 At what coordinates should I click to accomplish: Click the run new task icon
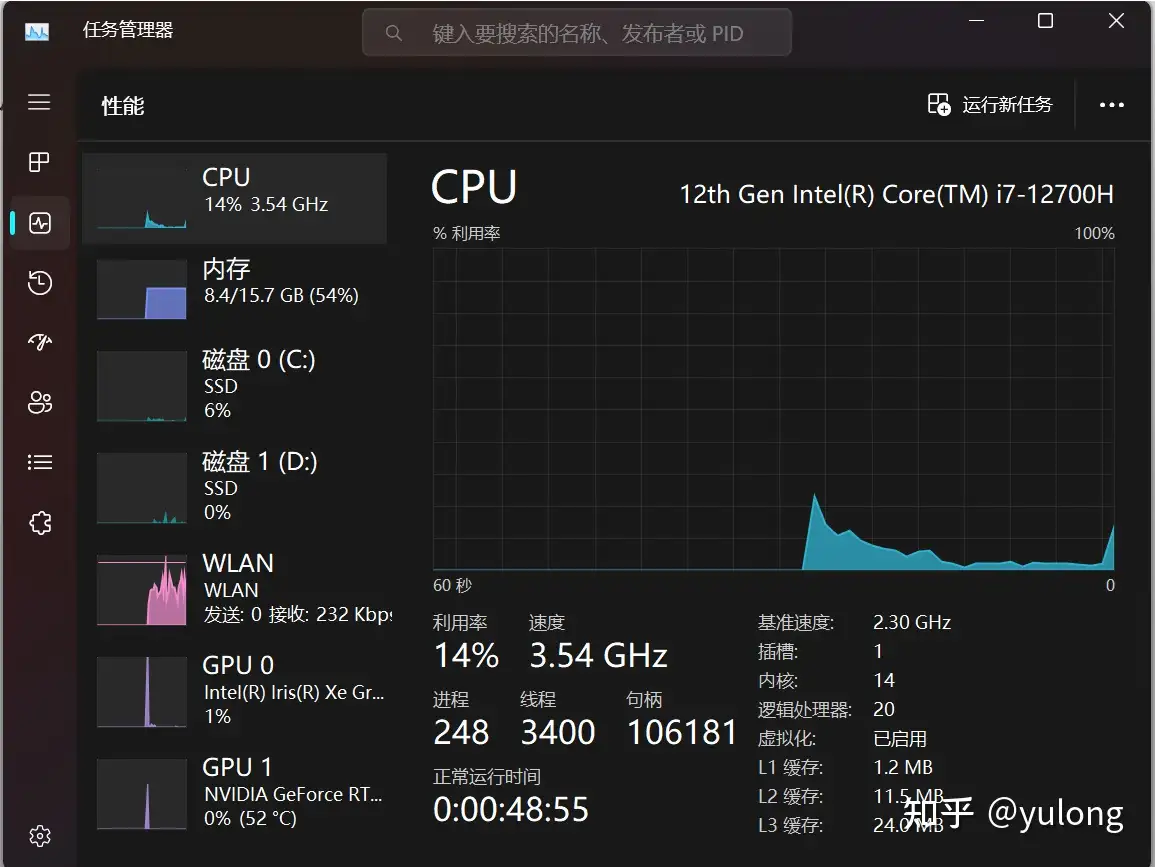[938, 104]
